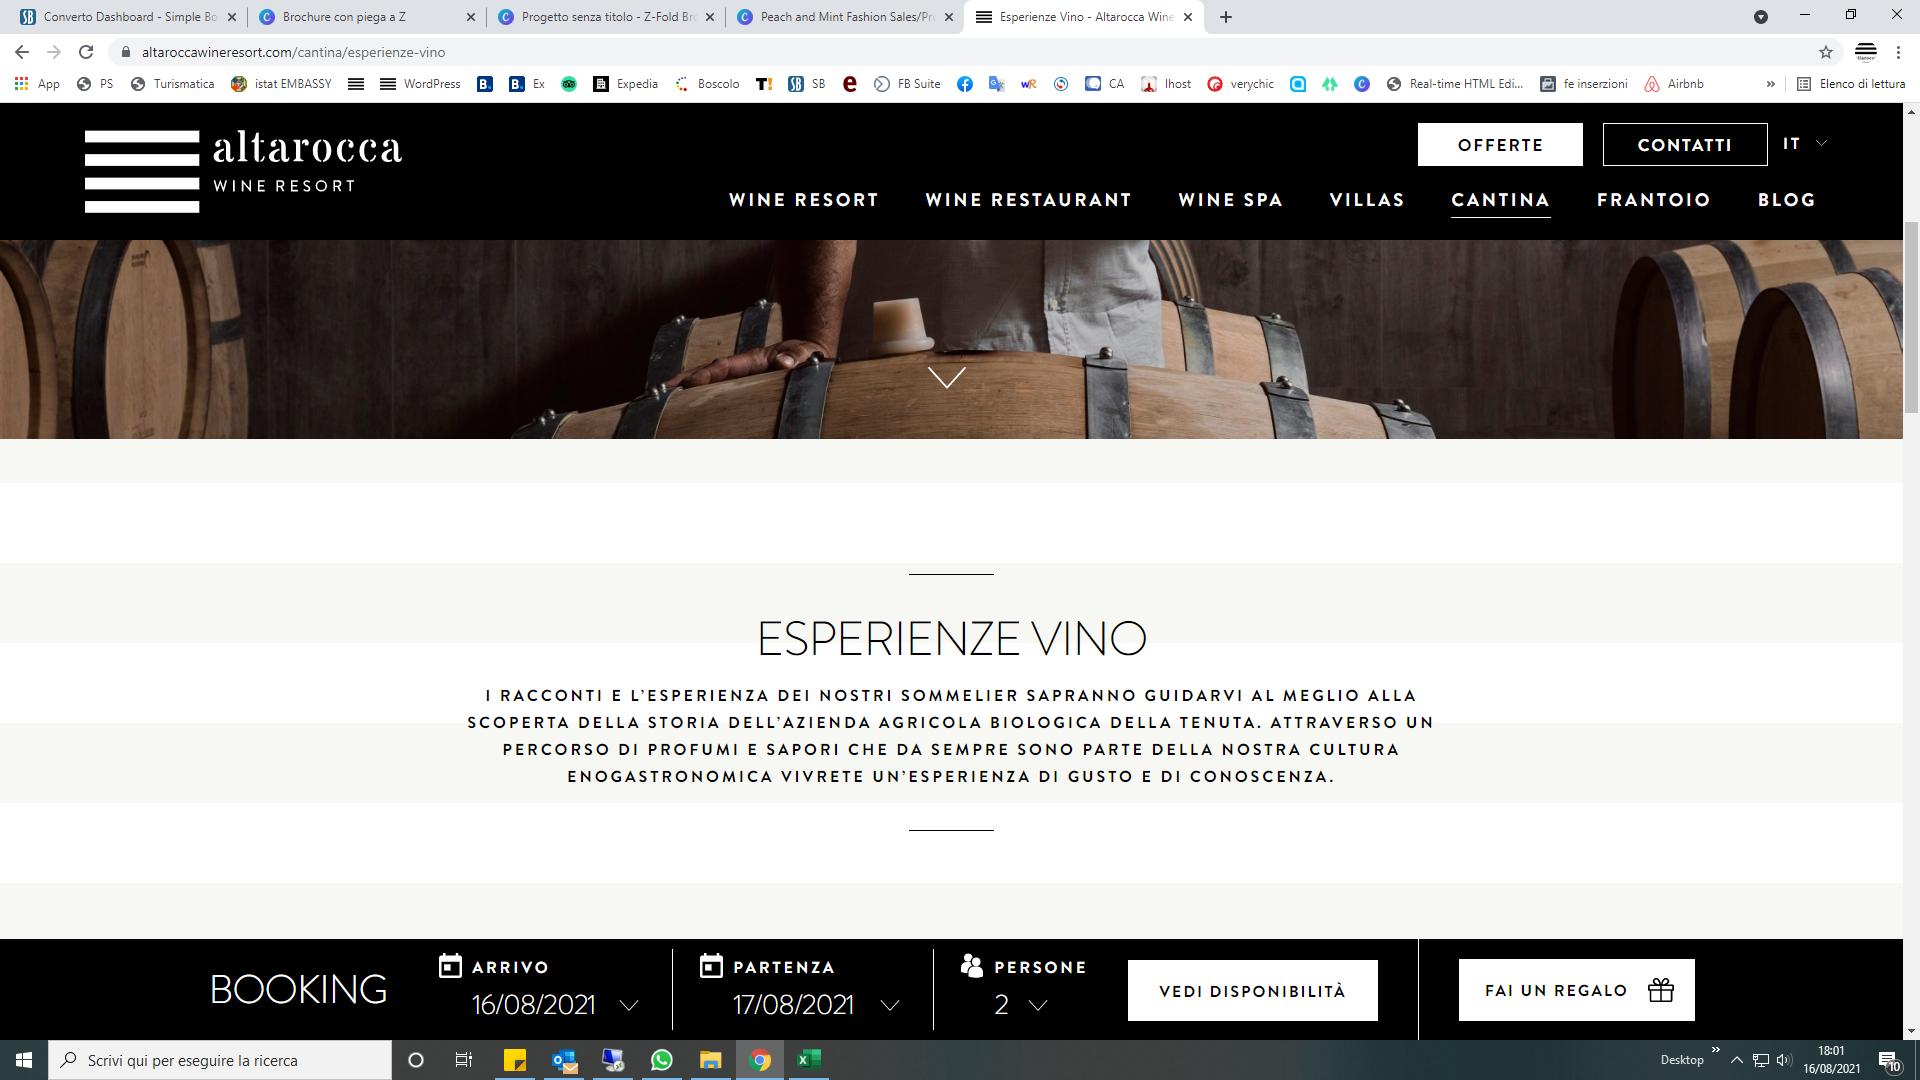Open WhatsApp from the taskbar
The image size is (1920, 1080).
661,1060
